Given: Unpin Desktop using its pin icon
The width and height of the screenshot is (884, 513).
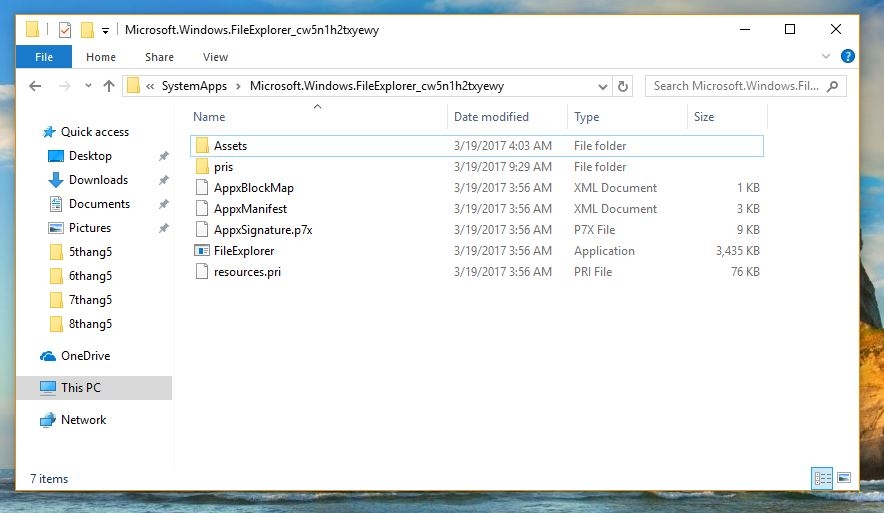Looking at the screenshot, I should click(x=163, y=156).
